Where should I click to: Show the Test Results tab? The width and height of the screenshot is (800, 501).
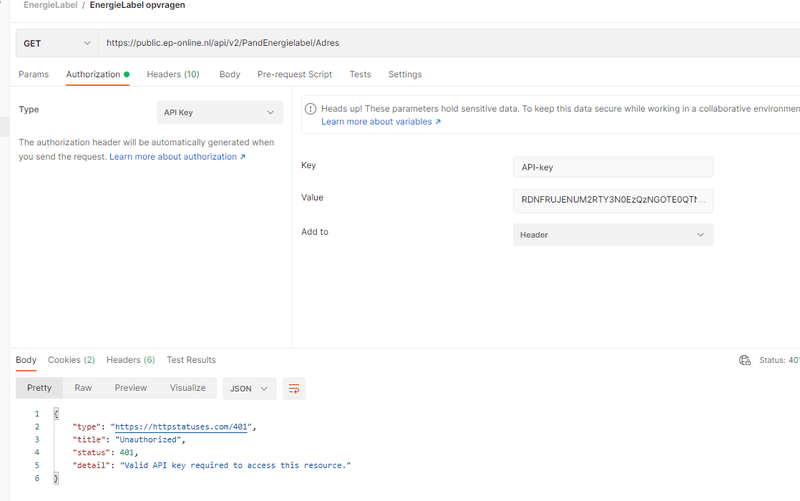pos(191,360)
